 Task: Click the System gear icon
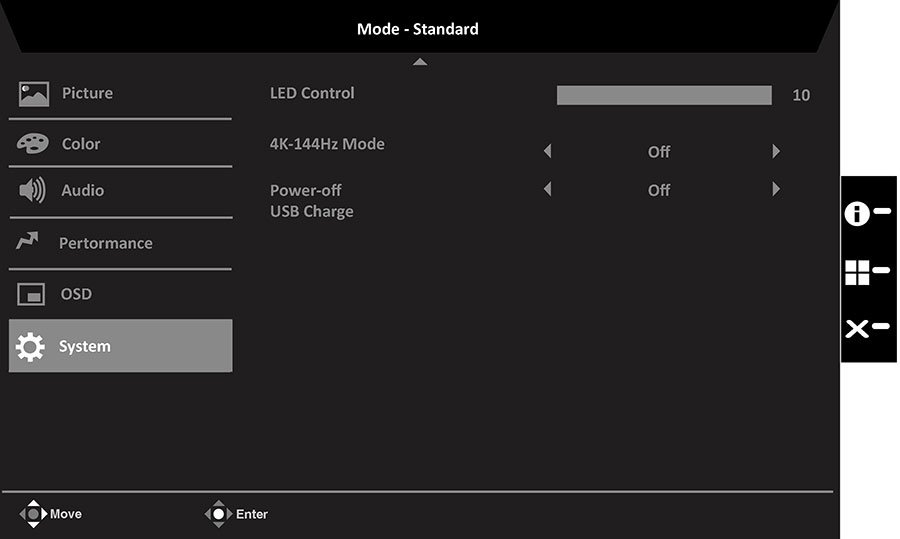point(30,346)
